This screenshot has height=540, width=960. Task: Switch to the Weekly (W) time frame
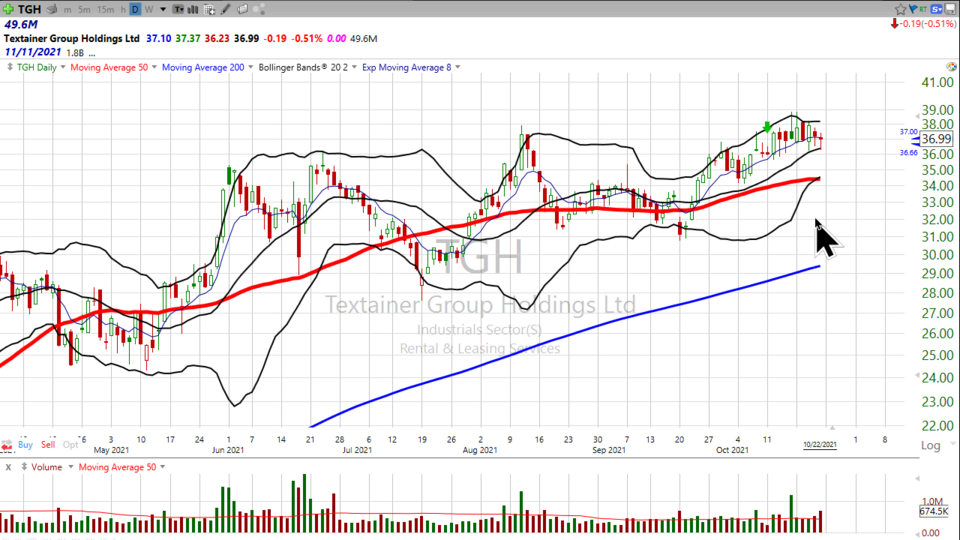[149, 9]
